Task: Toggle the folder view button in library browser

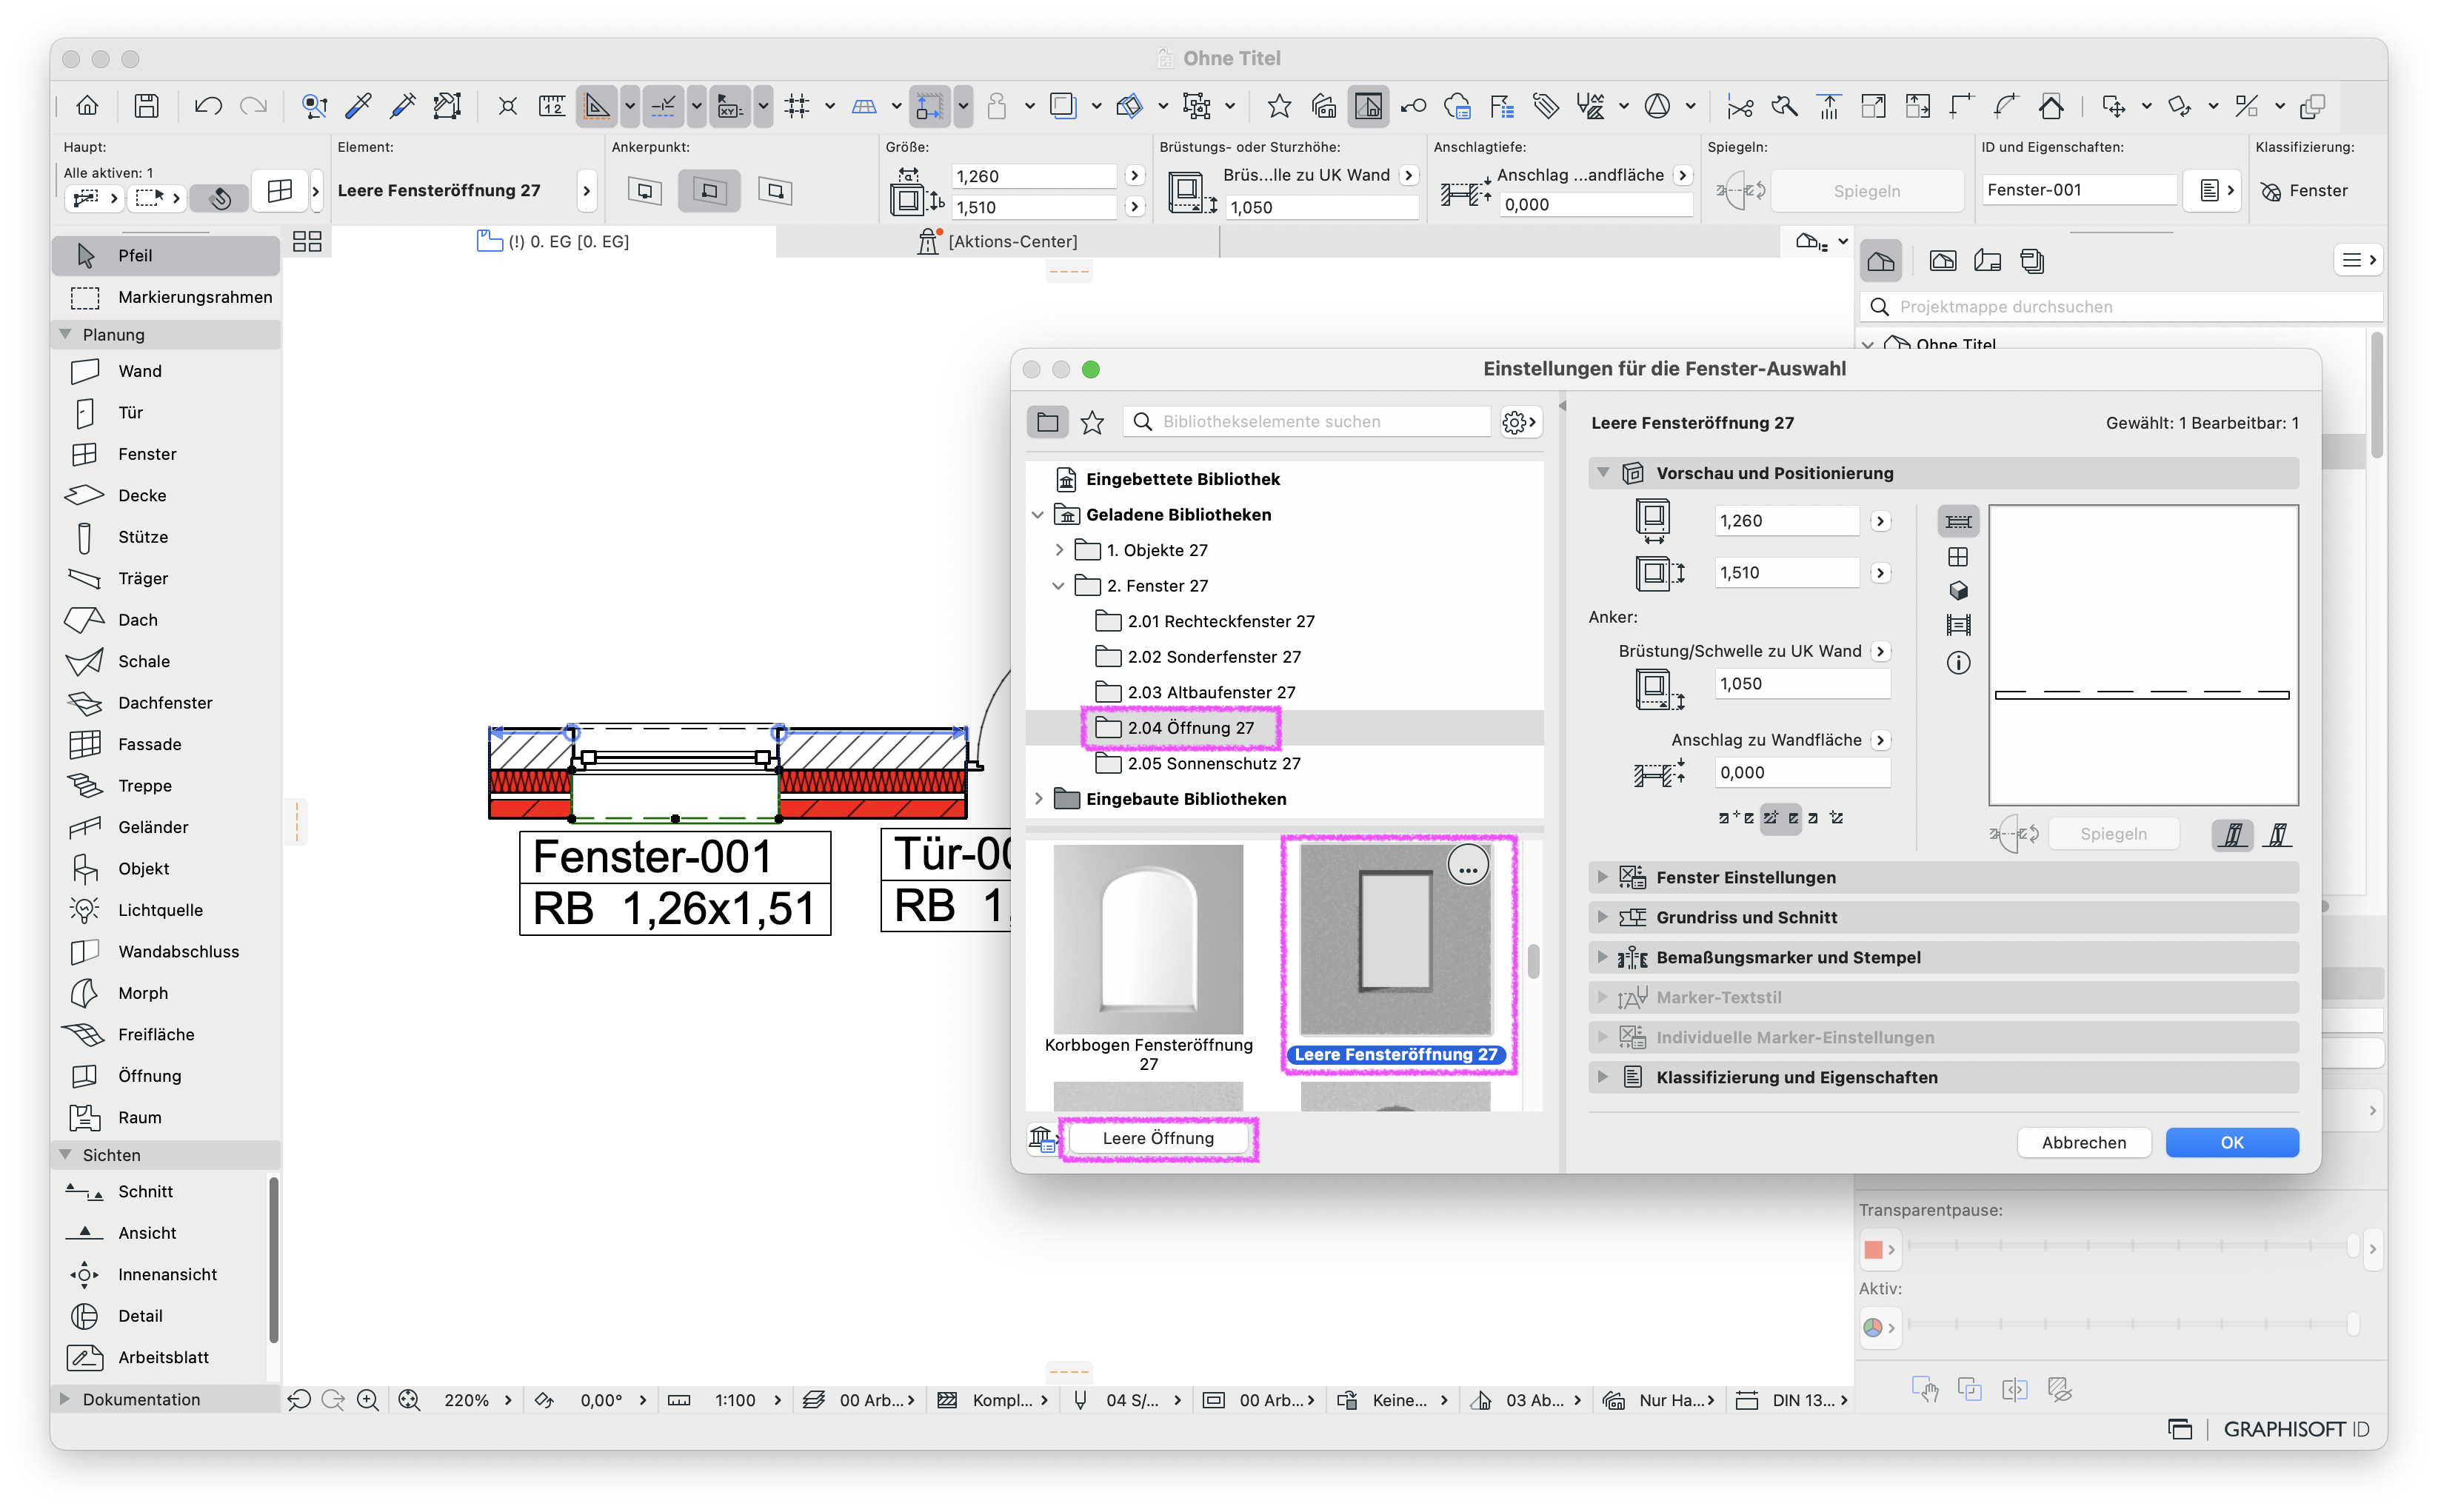Action: point(1047,422)
